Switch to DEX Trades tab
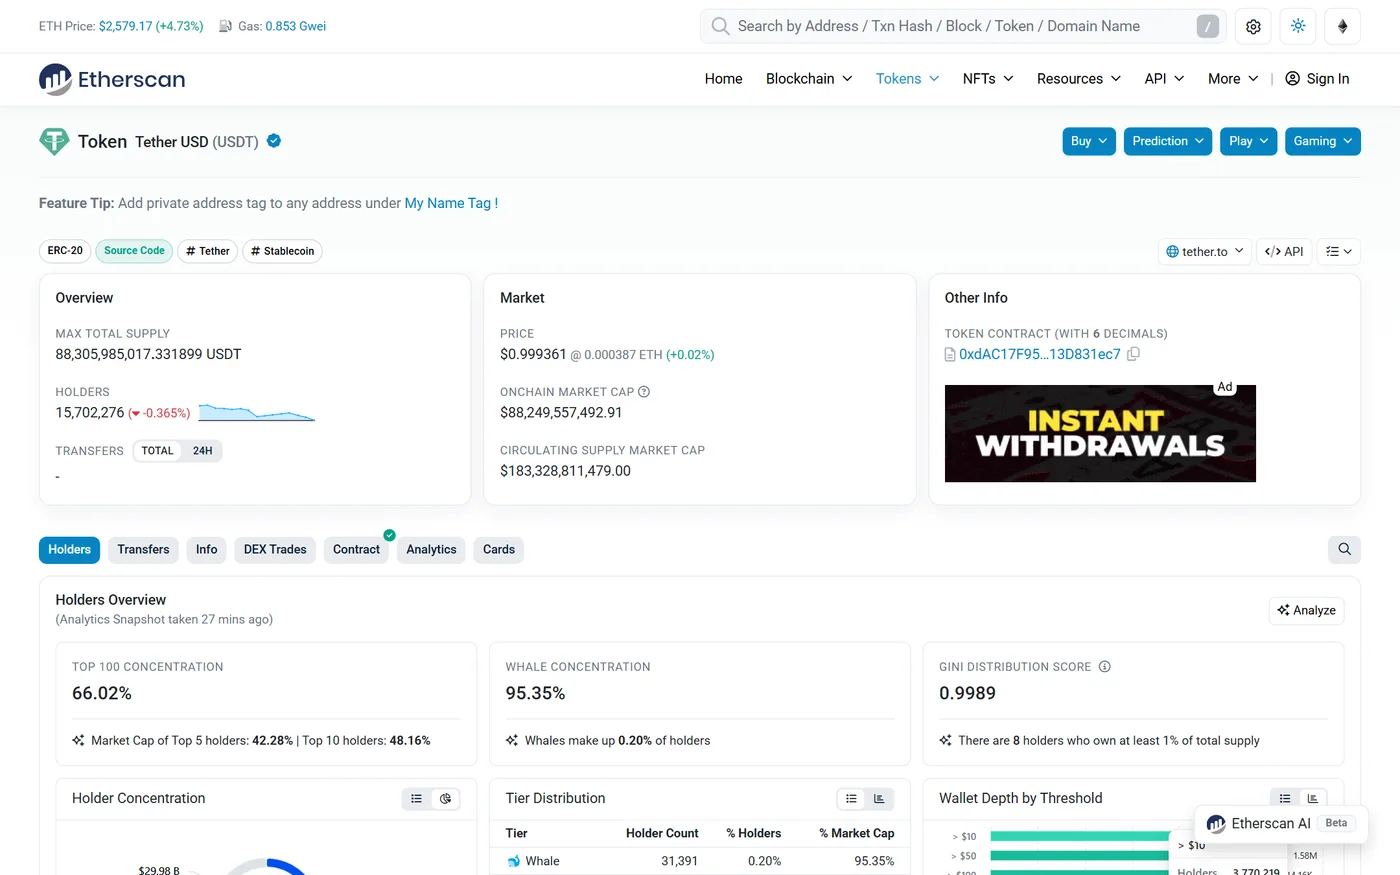The width and height of the screenshot is (1400, 875). [275, 550]
